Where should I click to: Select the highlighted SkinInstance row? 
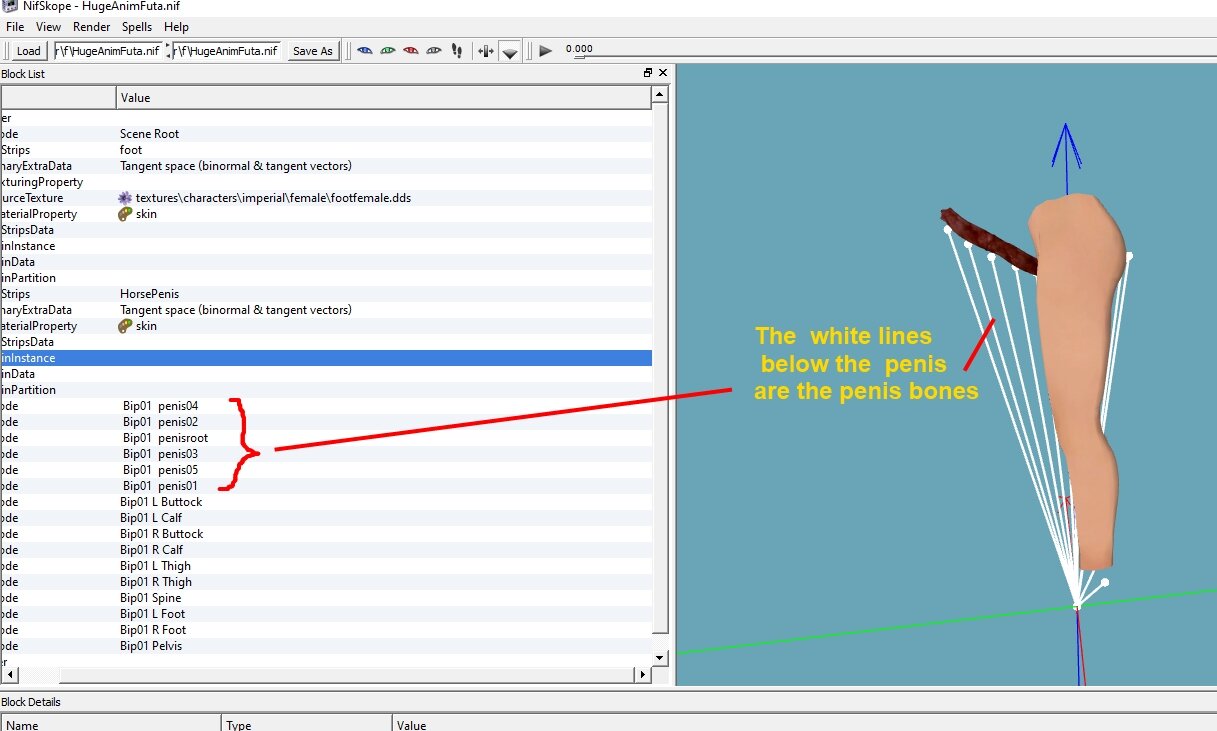coord(326,358)
